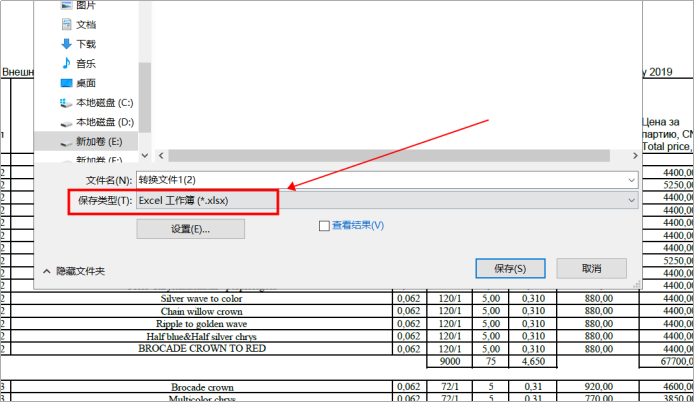This screenshot has width=695, height=403.
Task: Select 本地磁盘 (D:) in the sidebar
Action: 105,122
